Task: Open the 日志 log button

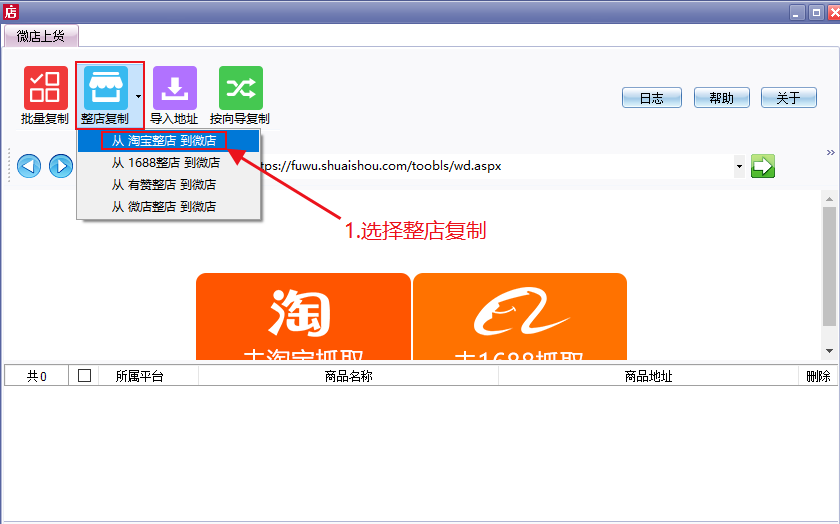Action: point(652,98)
